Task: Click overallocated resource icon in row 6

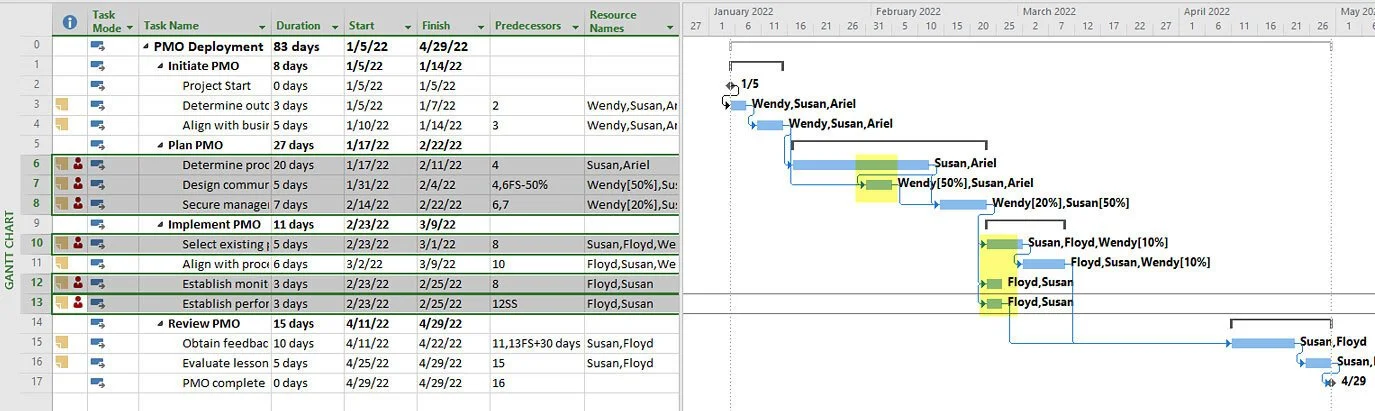Action: point(78,164)
